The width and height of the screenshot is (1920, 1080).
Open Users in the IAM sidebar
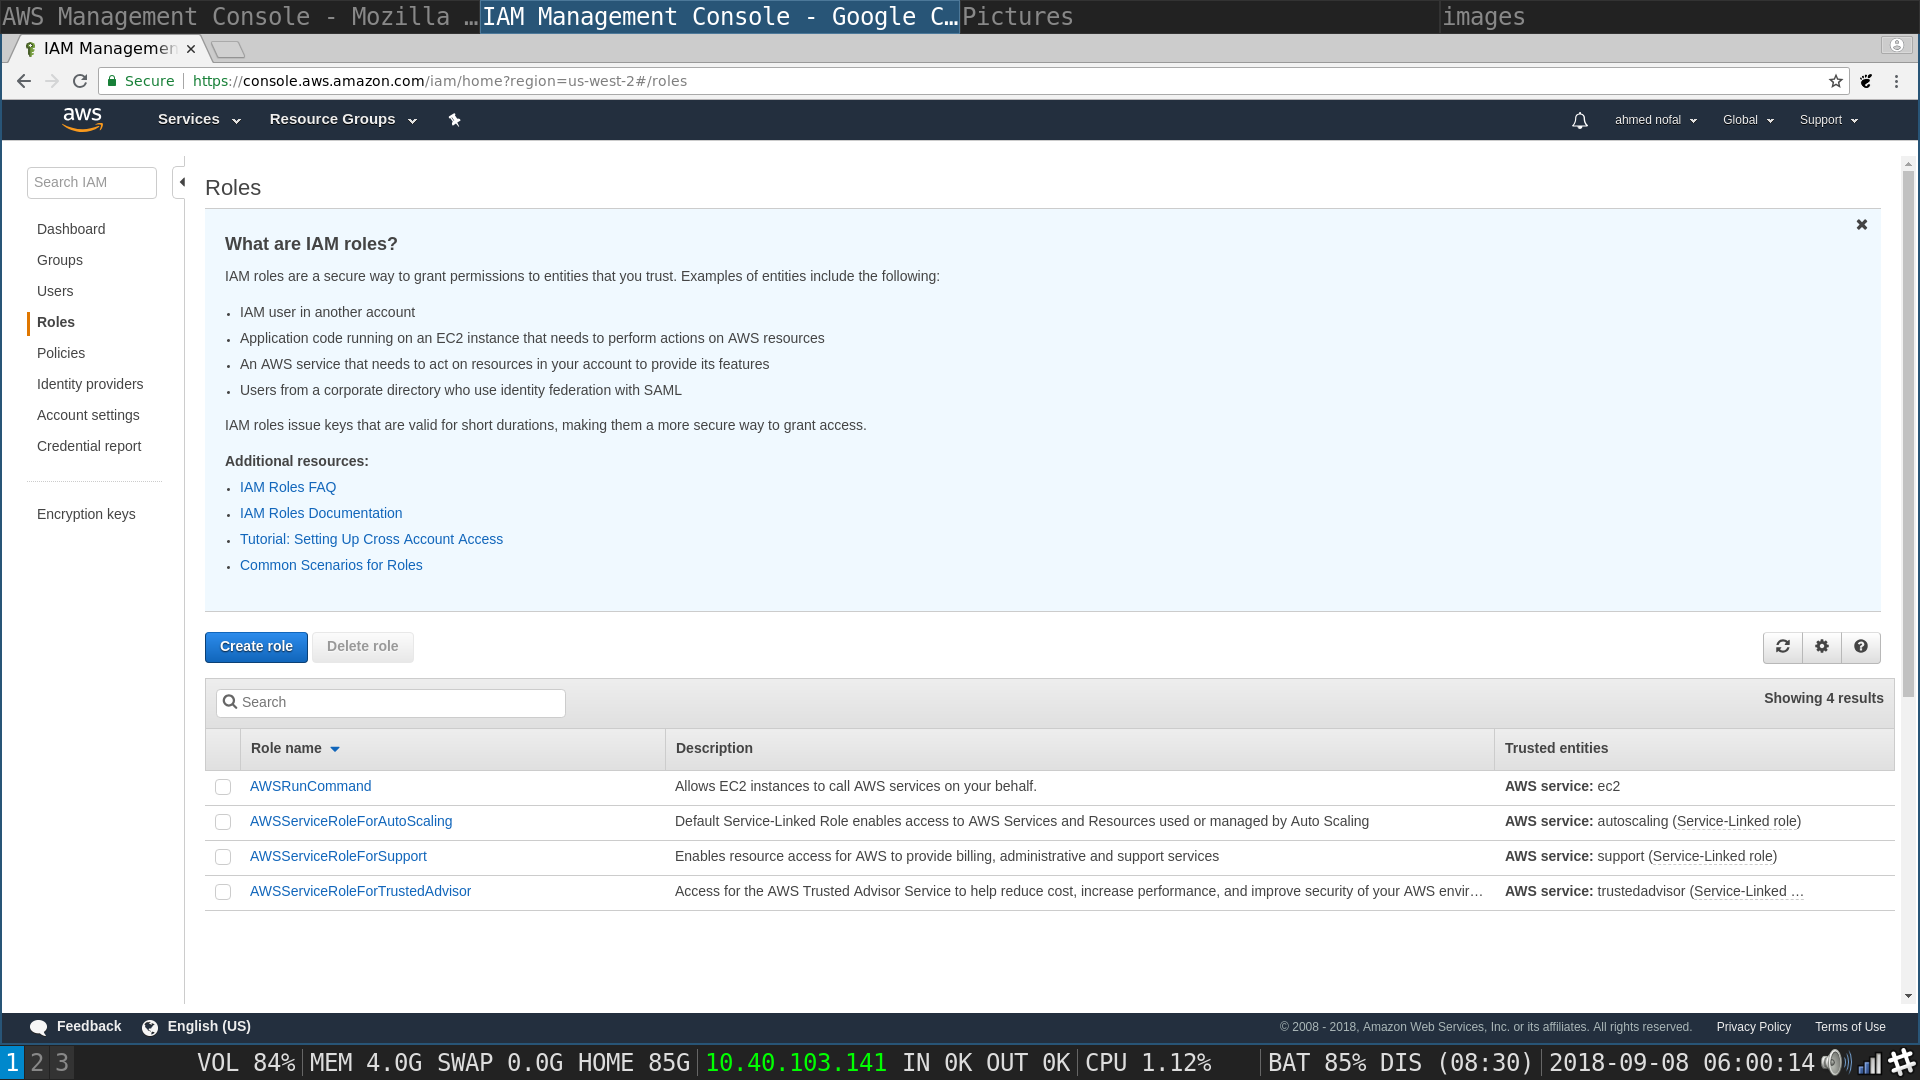click(55, 291)
